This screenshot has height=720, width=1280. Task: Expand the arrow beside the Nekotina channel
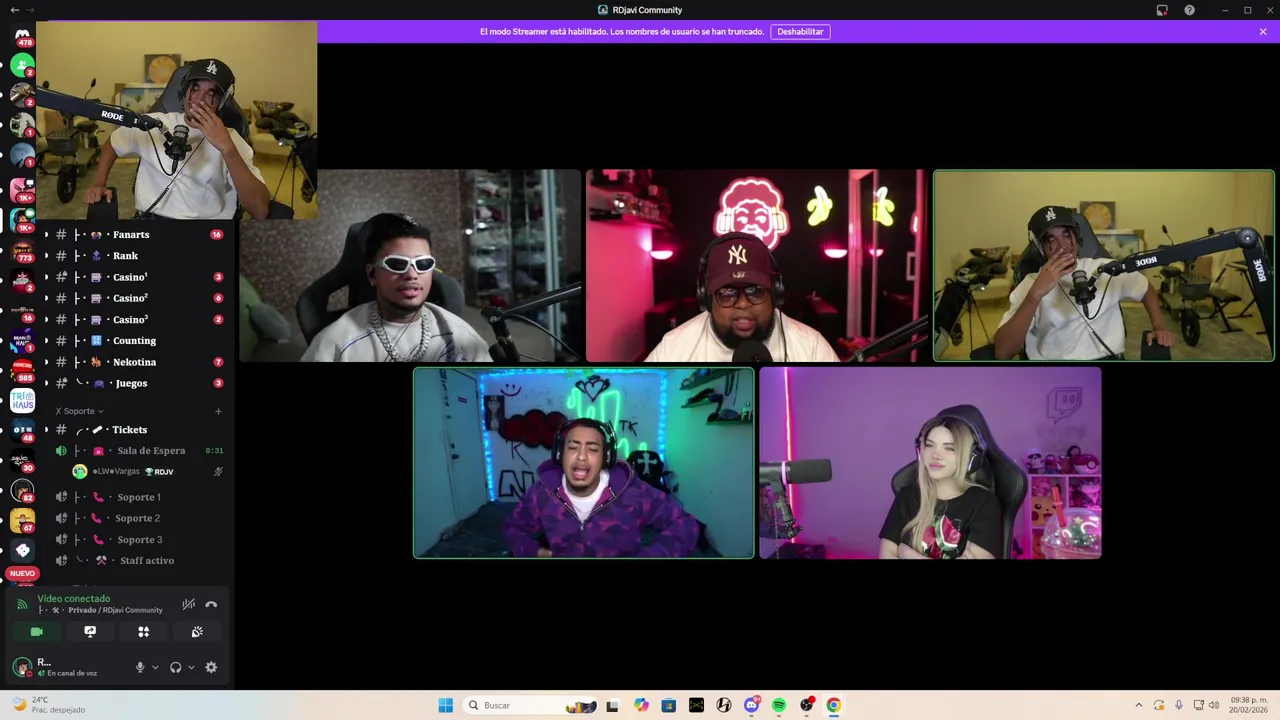tap(46, 362)
